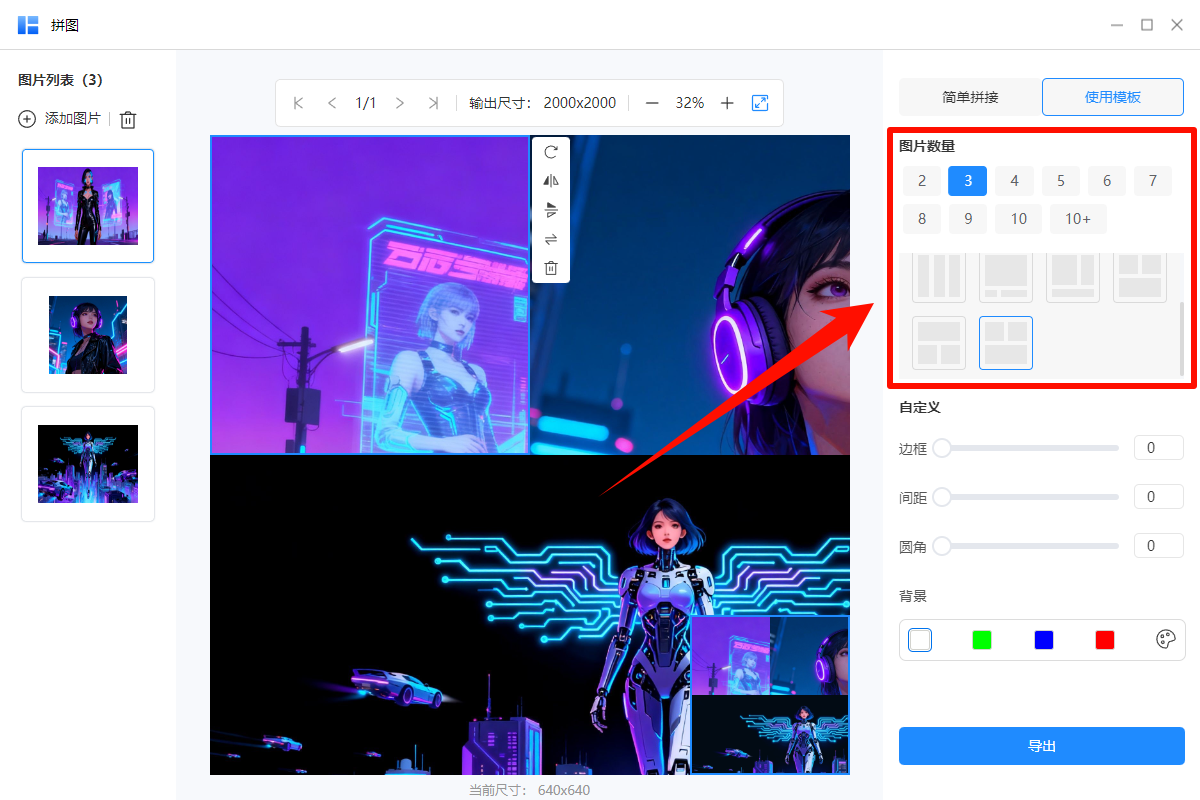Switch to 简单拼接 tab
The image size is (1200, 800).
coord(969,96)
